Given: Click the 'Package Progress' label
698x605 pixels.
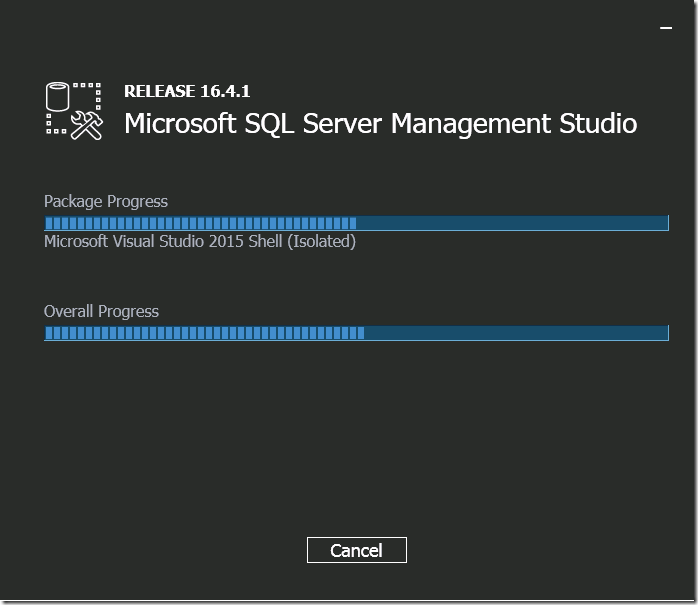Looking at the screenshot, I should (x=106, y=202).
